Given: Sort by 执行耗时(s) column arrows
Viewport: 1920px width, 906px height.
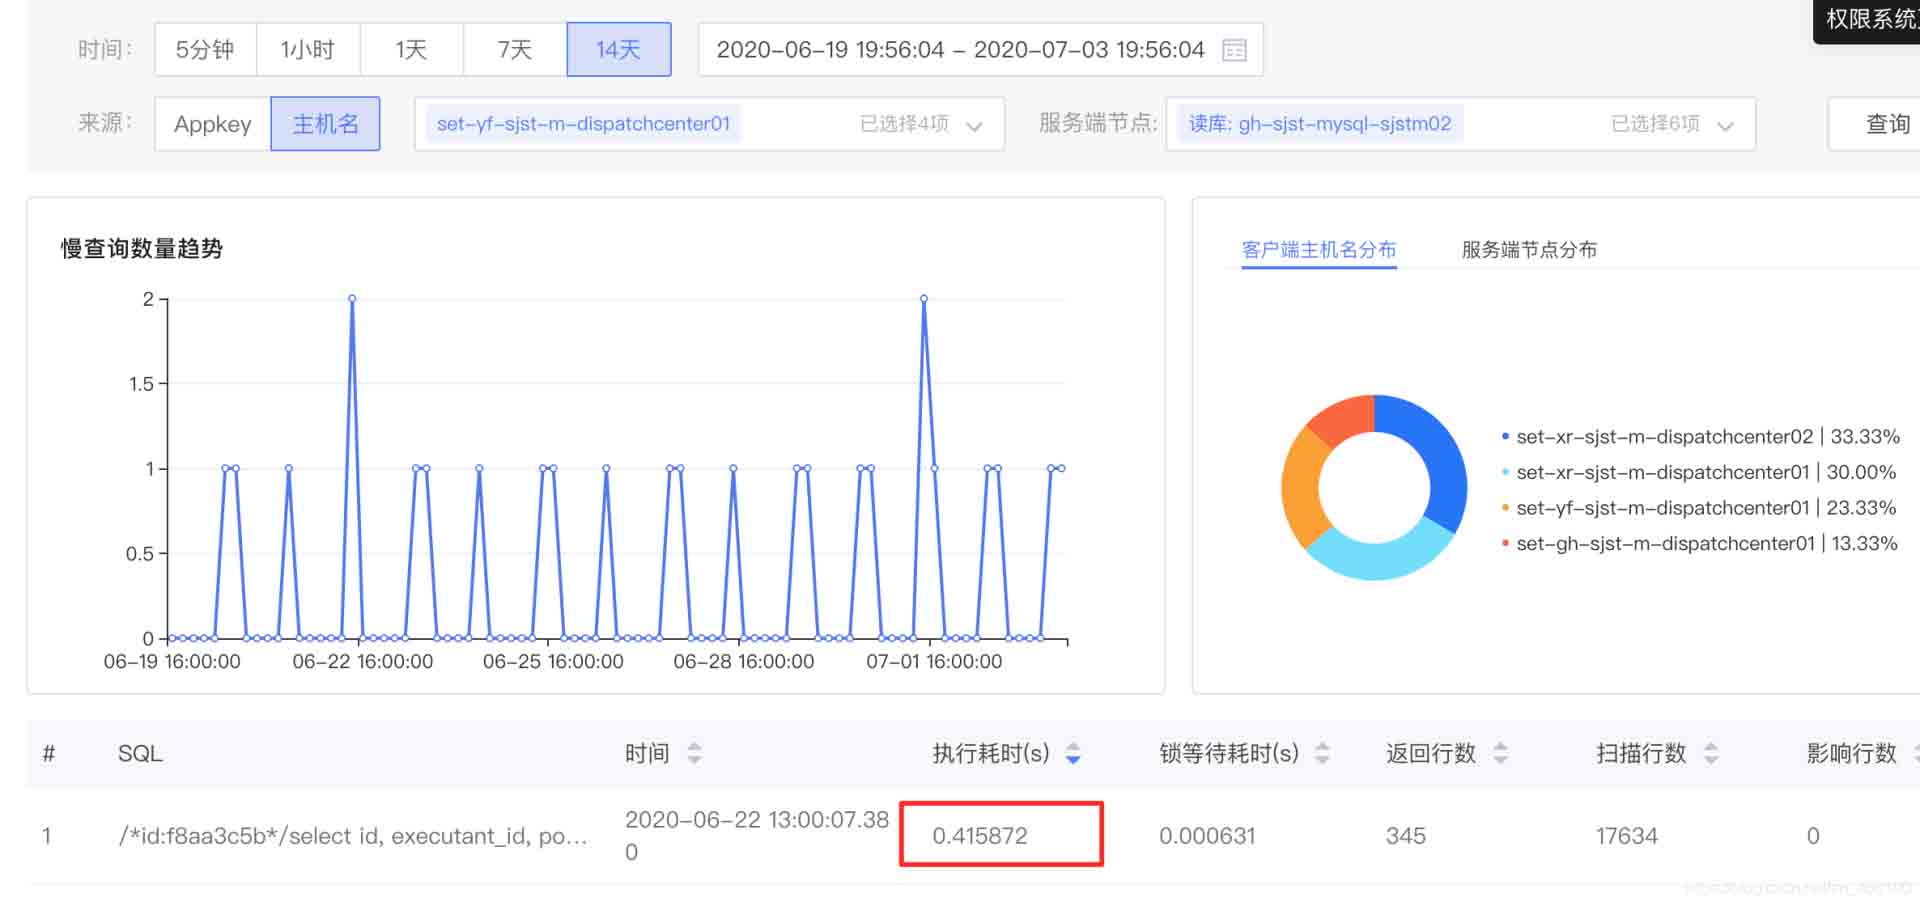Looking at the screenshot, I should click(x=1073, y=753).
